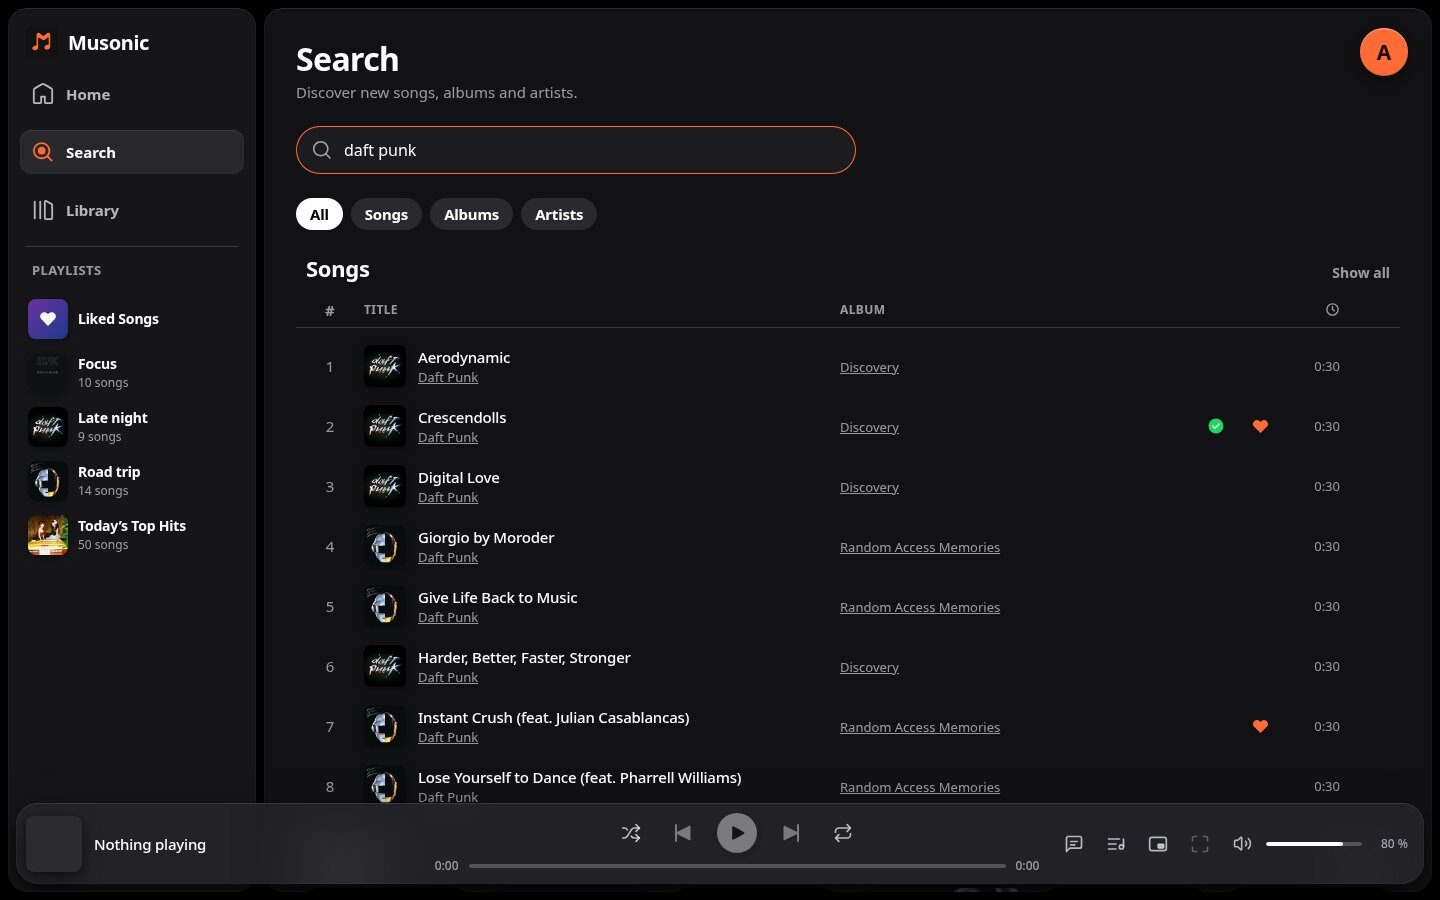Viewport: 1440px width, 900px height.
Task: Click the duration clock column header
Action: (1332, 310)
